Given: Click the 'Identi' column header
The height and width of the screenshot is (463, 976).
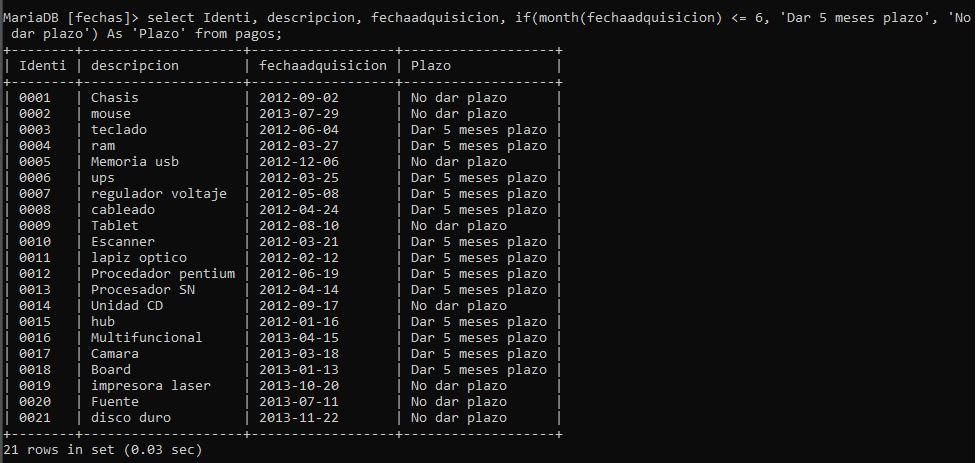Looking at the screenshot, I should pos(43,66).
